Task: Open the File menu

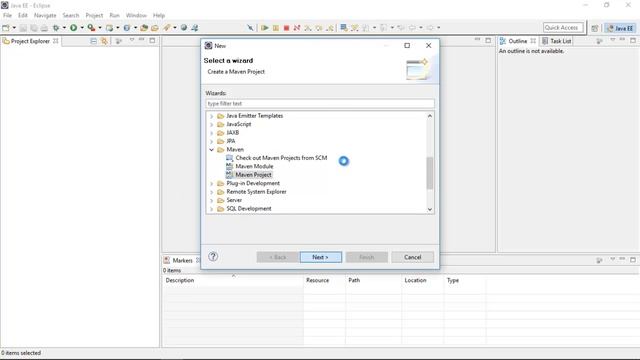Action: coord(7,15)
